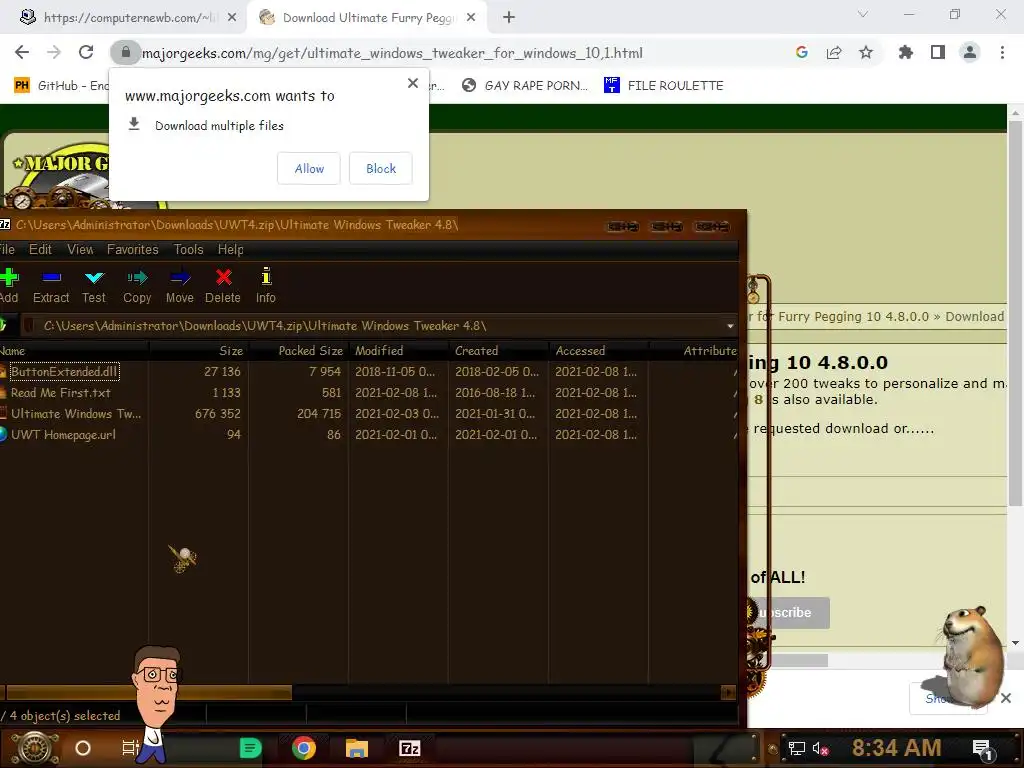
Task: Open a new browser tab
Action: click(509, 18)
